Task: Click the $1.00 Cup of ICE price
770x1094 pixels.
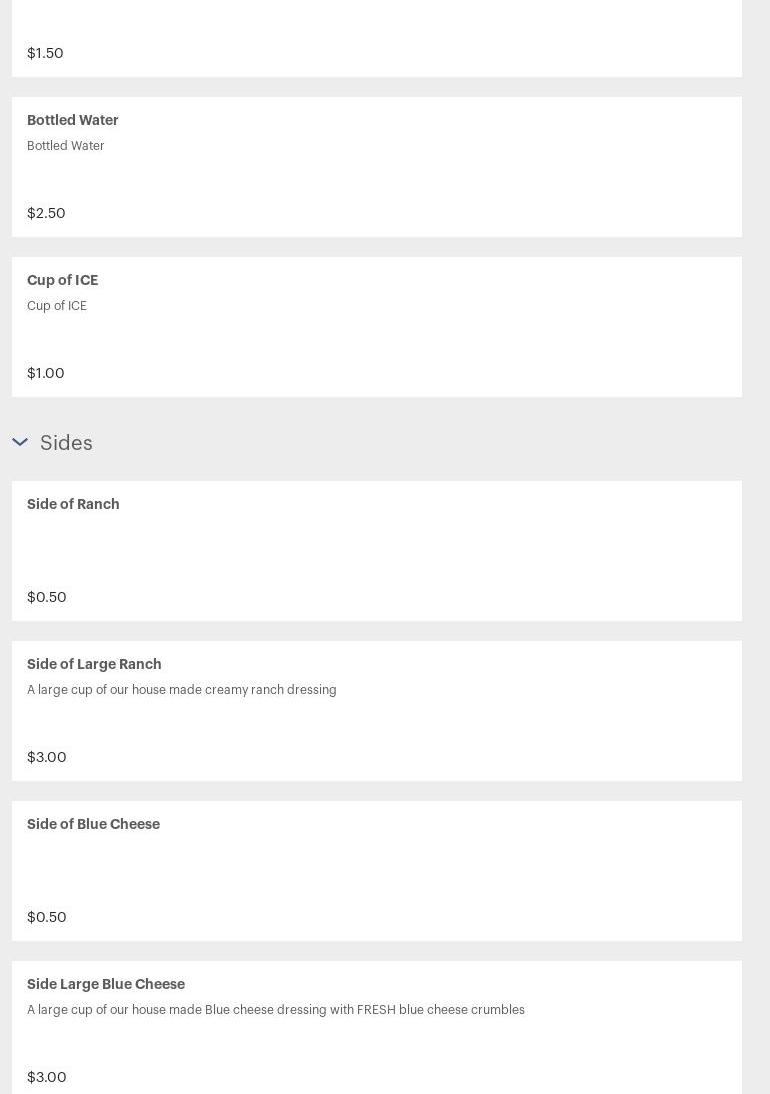Action: [46, 373]
